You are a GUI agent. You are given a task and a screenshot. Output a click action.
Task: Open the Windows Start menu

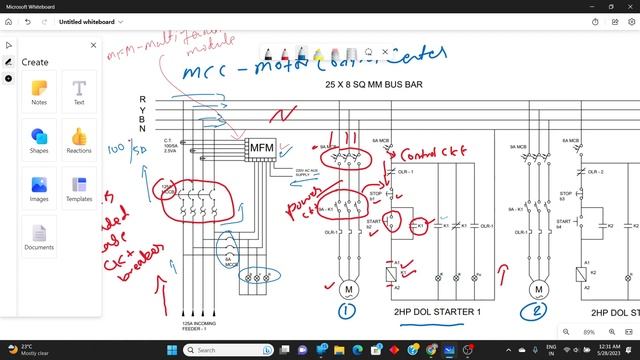point(172,350)
